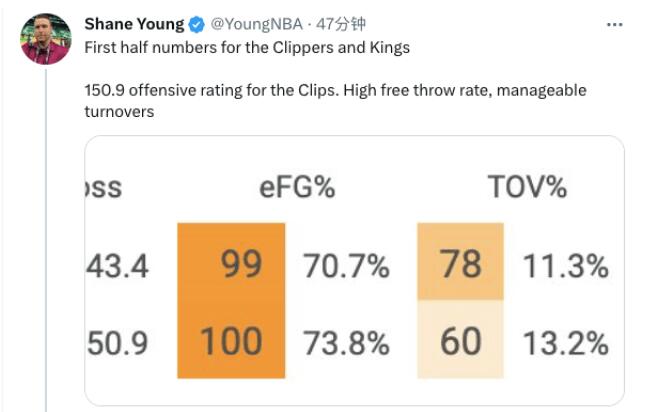Click the orange cell showing 99

pyautogui.click(x=231, y=265)
